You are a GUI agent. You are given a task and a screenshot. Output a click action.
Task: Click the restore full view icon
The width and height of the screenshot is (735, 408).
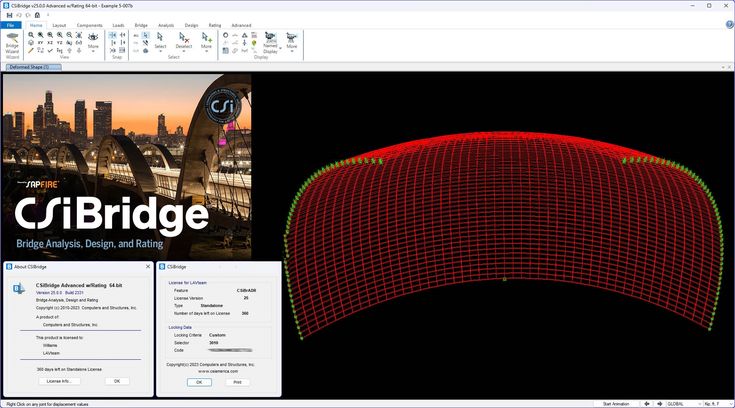[x=79, y=35]
